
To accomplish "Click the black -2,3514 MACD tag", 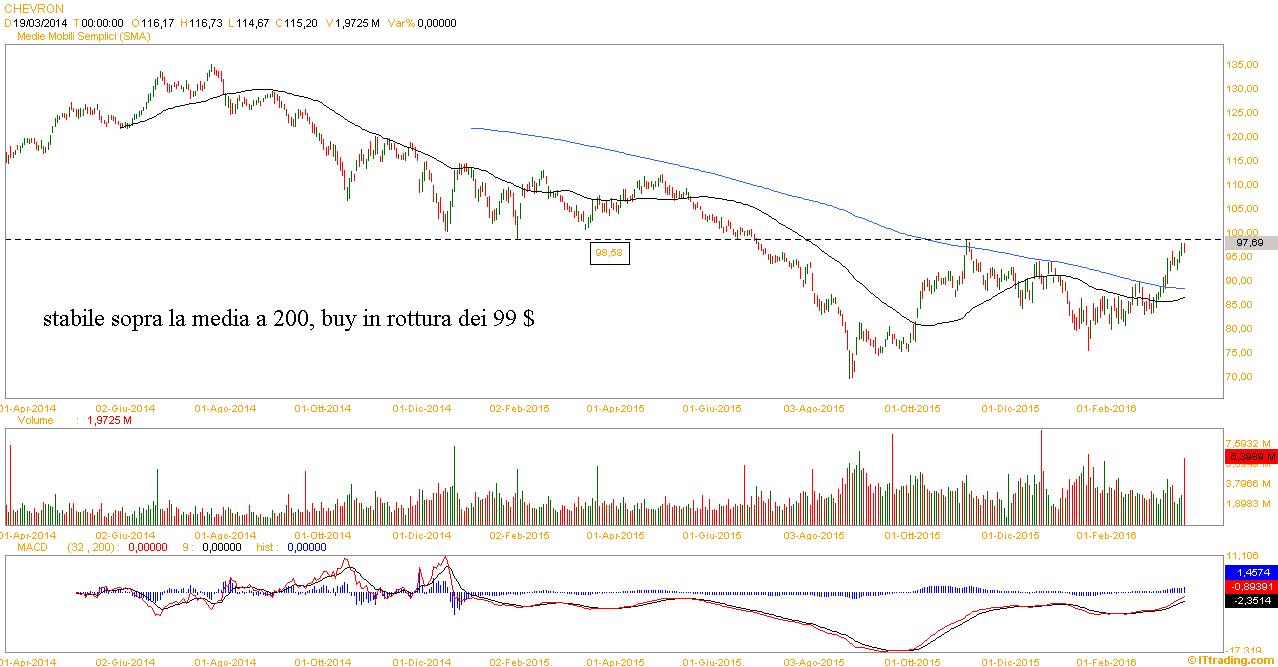I will click(x=1250, y=600).
